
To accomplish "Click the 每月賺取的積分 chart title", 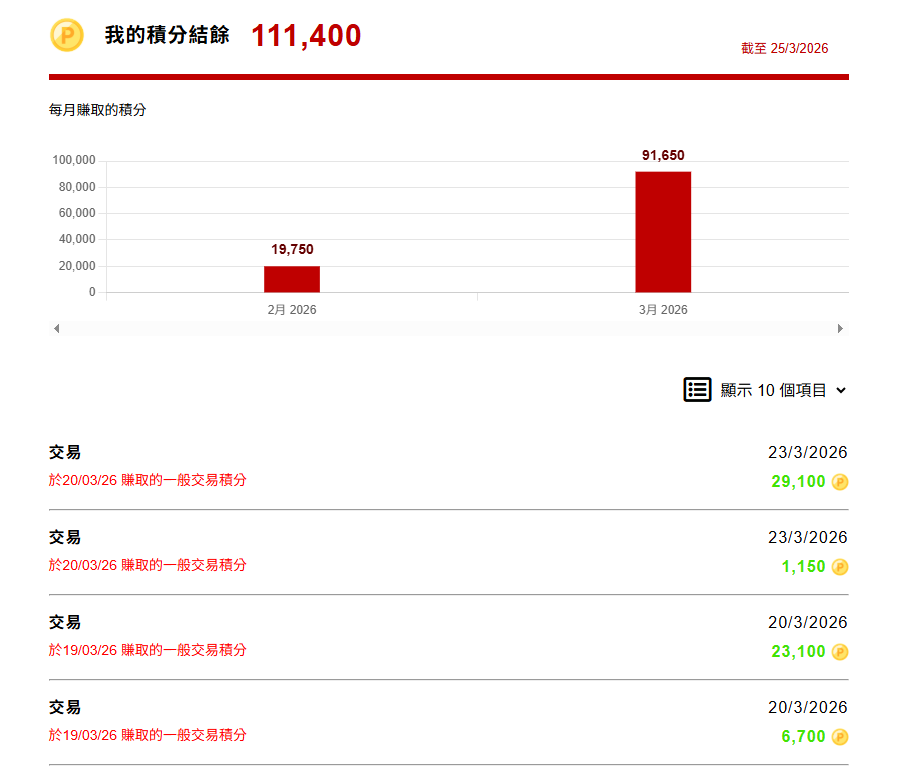I will (x=98, y=110).
